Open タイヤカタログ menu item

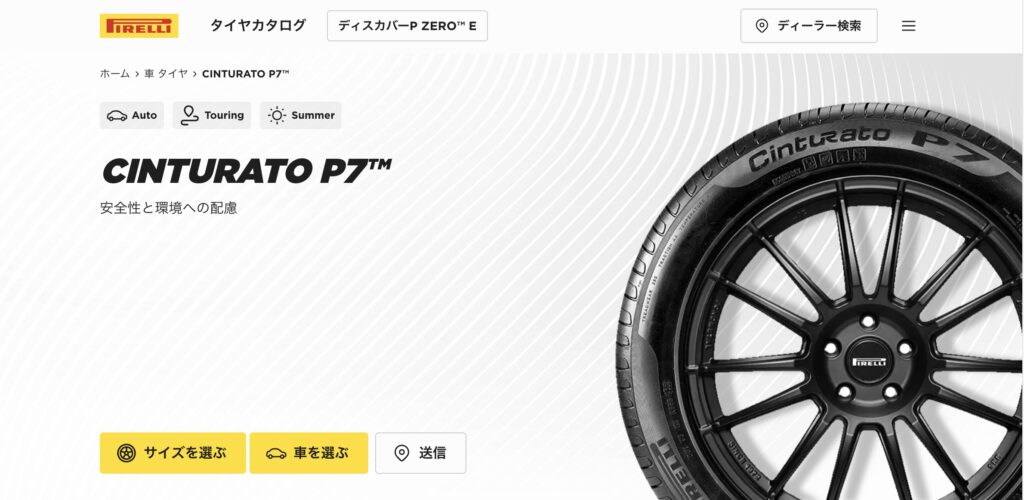pos(258,25)
